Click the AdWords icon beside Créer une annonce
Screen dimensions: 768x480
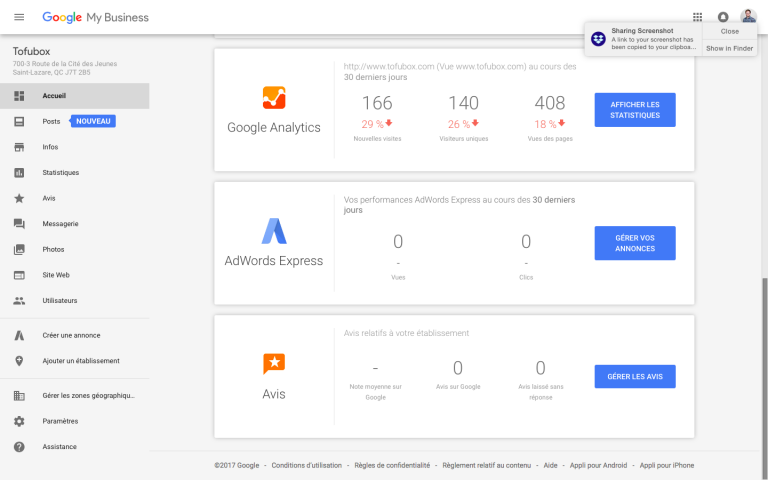tap(19, 336)
